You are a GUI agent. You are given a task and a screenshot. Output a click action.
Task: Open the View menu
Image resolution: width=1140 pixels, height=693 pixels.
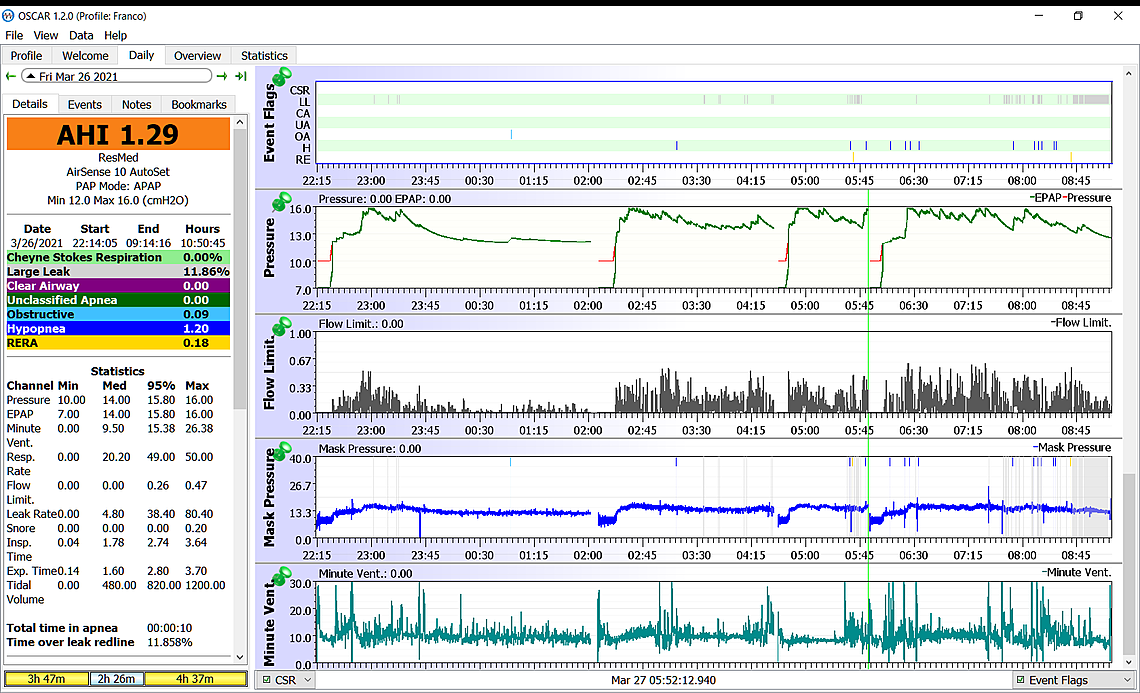pyautogui.click(x=45, y=35)
